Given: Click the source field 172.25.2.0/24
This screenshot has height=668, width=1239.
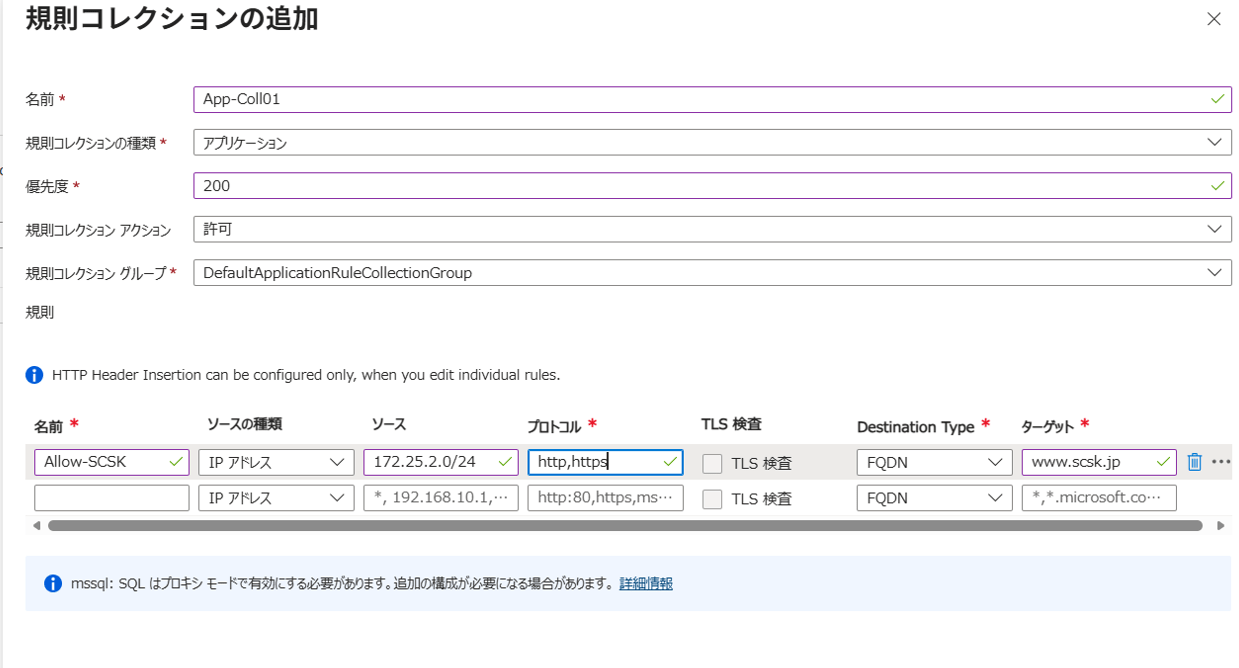Looking at the screenshot, I should 441,462.
